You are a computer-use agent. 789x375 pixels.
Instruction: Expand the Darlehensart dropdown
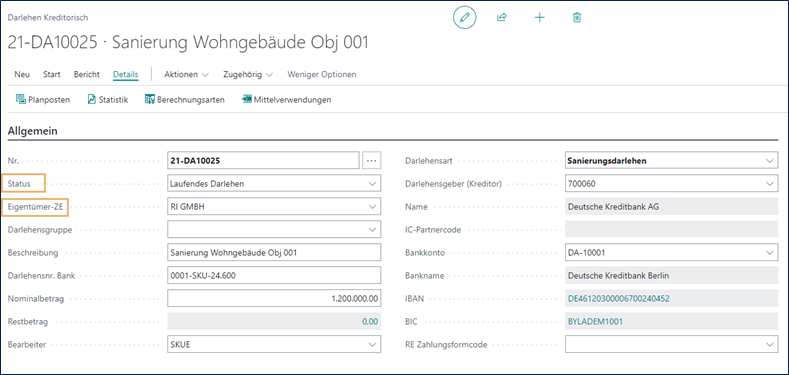tap(770, 161)
